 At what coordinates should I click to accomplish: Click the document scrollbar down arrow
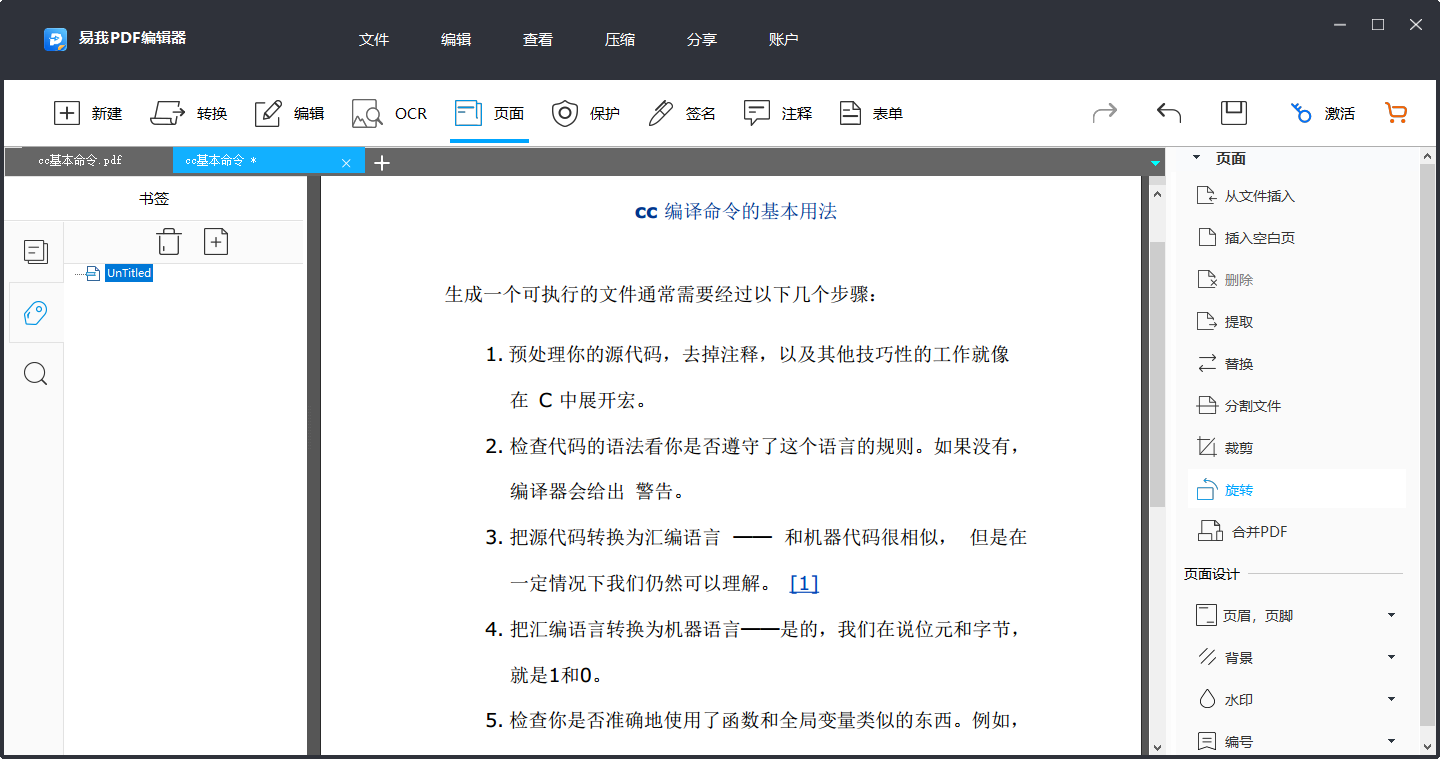(1157, 747)
